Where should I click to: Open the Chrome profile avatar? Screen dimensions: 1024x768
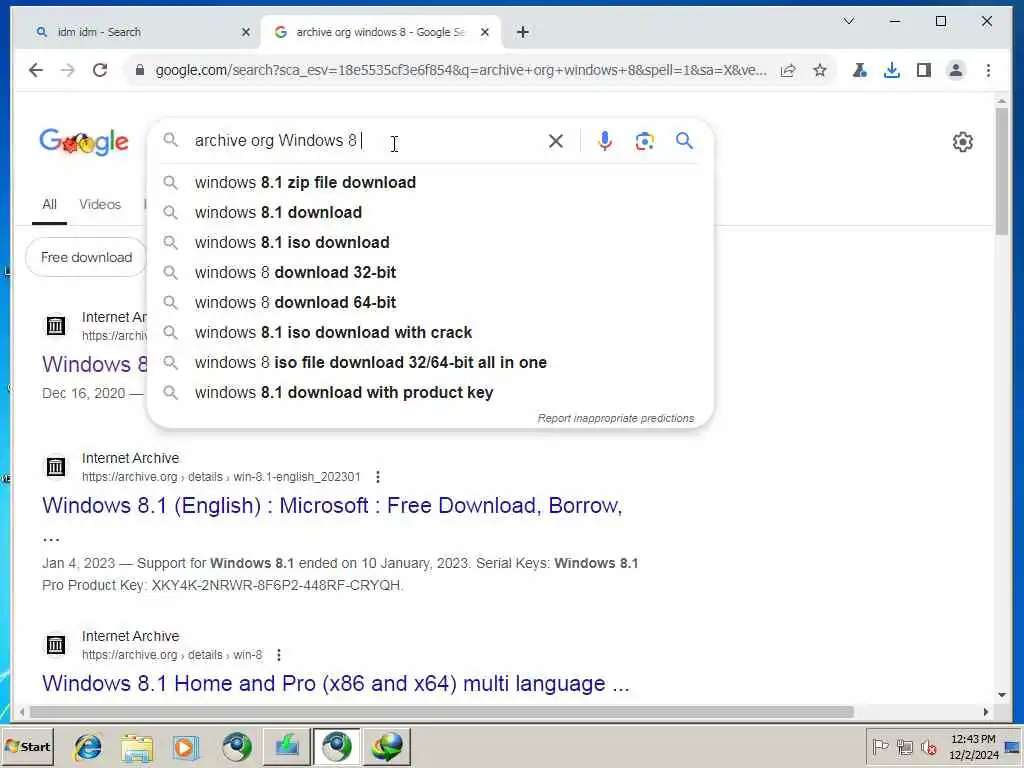coord(955,70)
